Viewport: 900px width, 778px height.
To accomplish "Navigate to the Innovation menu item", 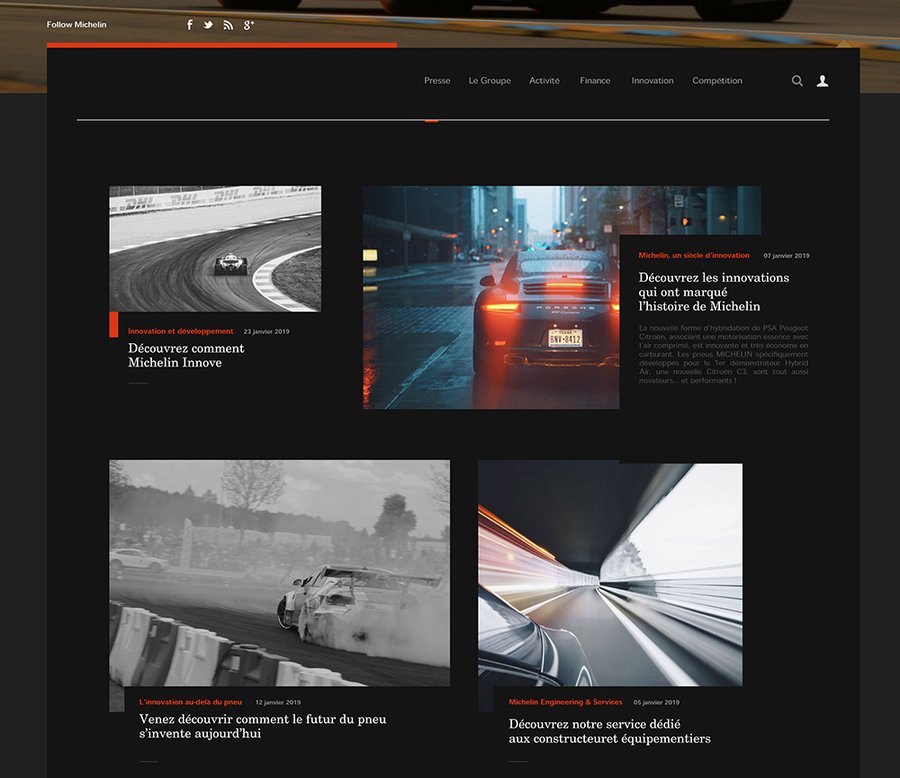I will (652, 81).
